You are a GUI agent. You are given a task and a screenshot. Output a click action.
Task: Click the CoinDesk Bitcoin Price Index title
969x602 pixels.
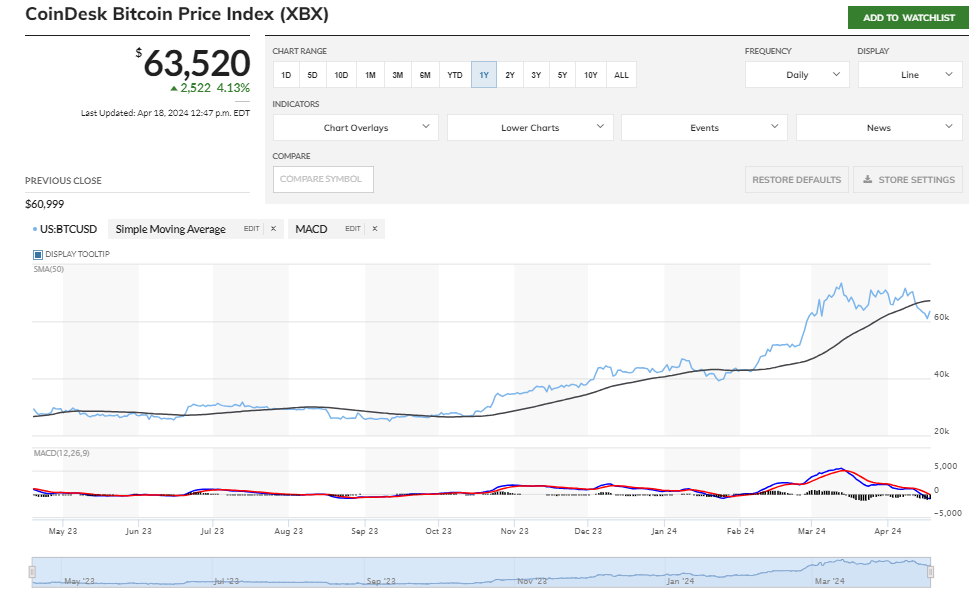177,14
